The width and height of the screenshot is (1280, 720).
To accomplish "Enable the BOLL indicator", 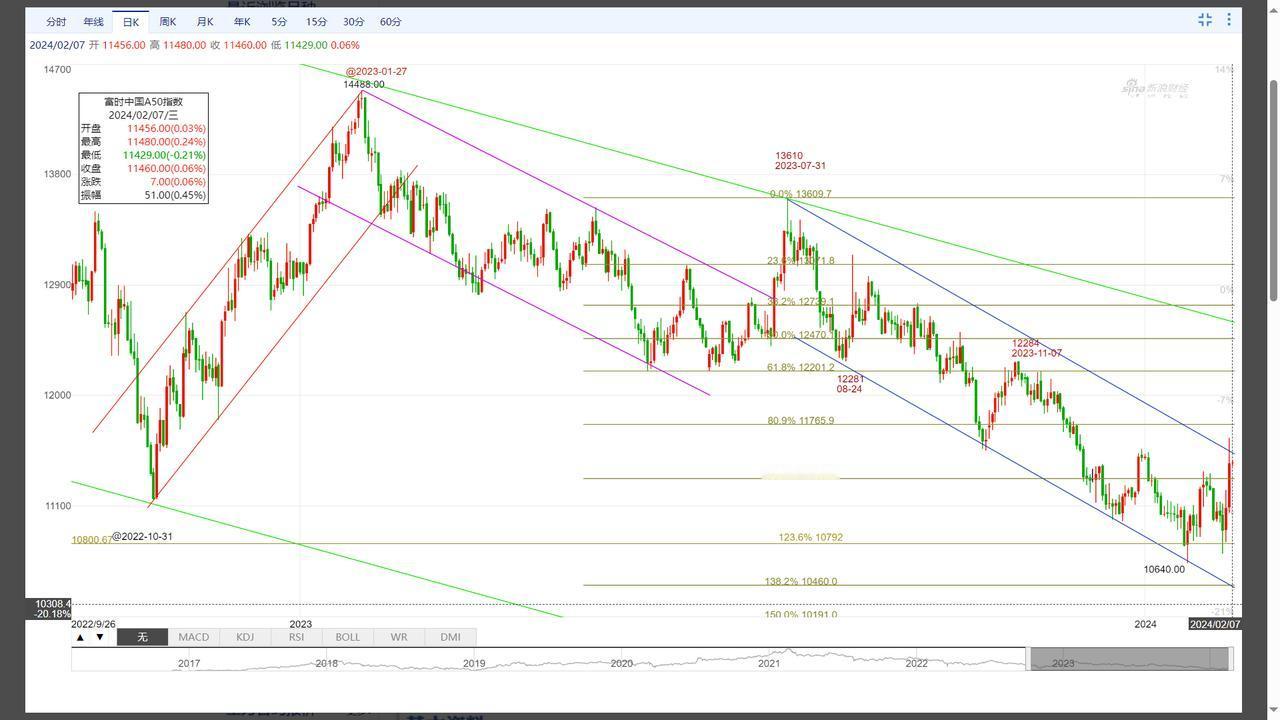I will [x=347, y=637].
